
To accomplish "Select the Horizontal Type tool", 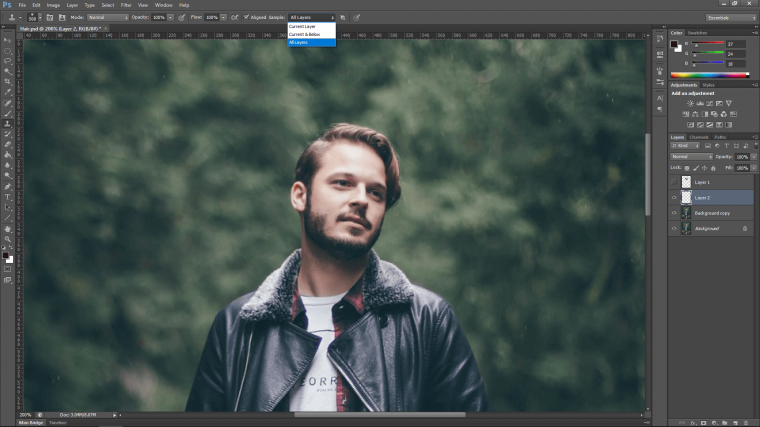I will pos(7,197).
